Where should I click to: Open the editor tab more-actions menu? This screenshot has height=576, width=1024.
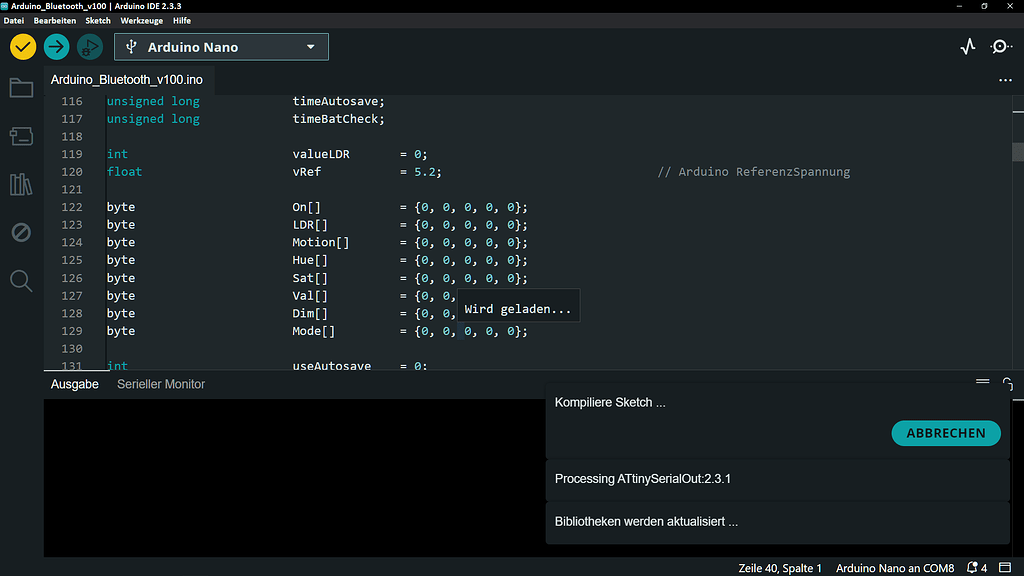(1004, 80)
